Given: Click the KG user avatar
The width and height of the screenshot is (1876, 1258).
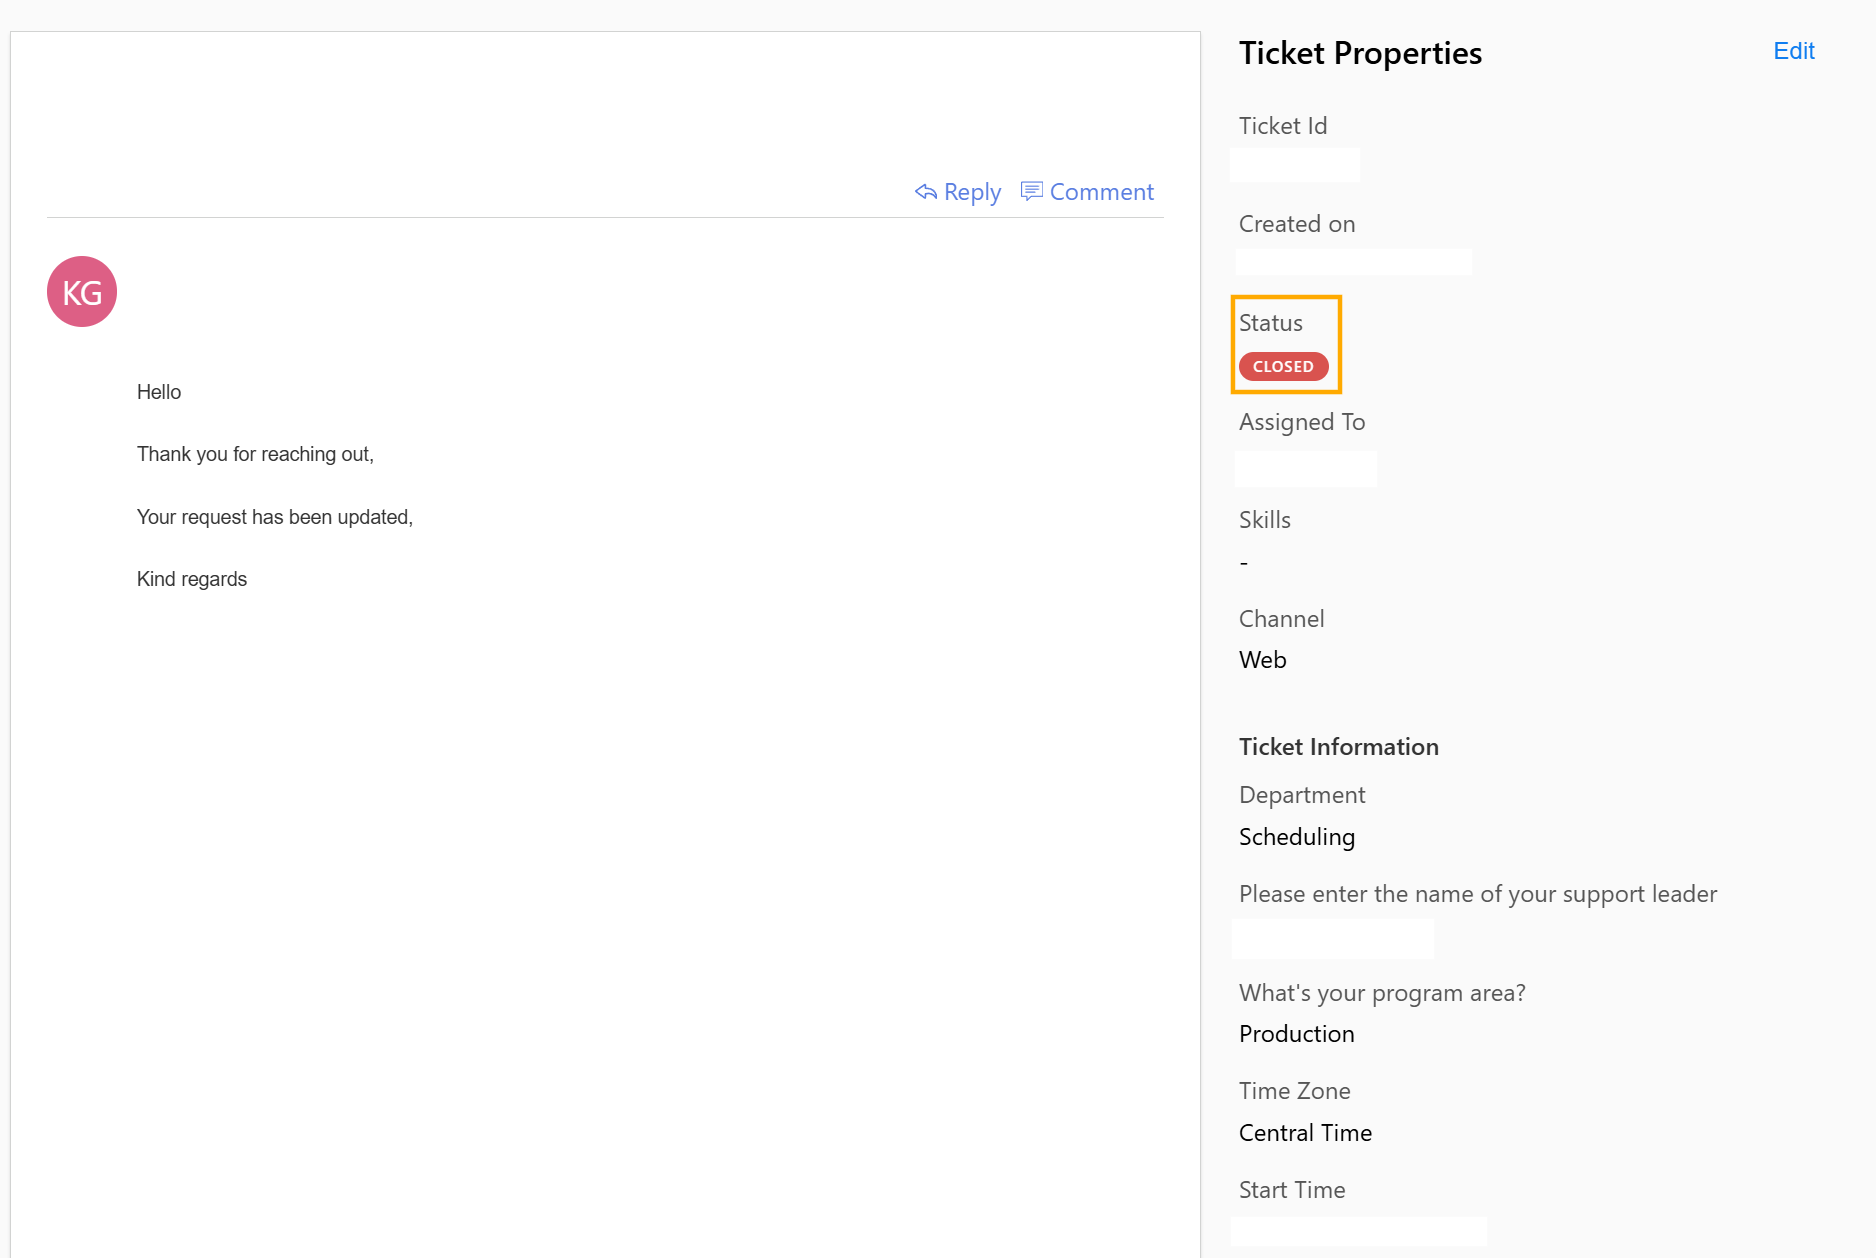Looking at the screenshot, I should pos(82,292).
